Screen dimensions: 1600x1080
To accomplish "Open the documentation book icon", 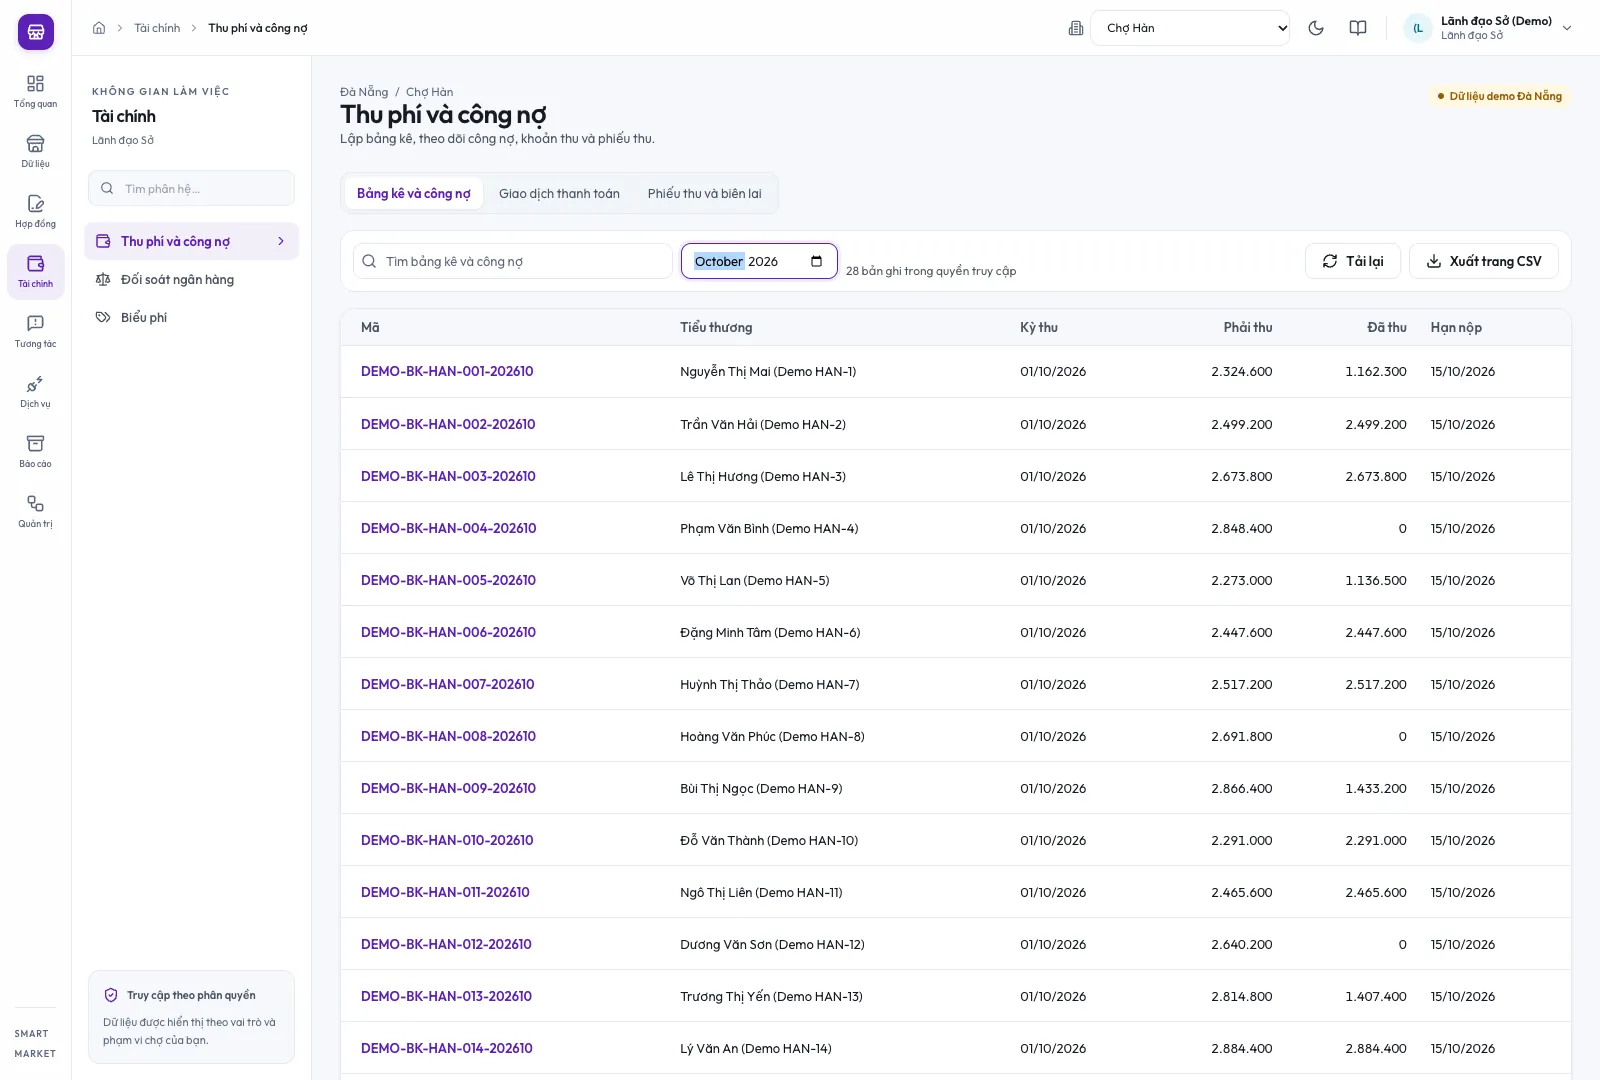I will click(1358, 28).
